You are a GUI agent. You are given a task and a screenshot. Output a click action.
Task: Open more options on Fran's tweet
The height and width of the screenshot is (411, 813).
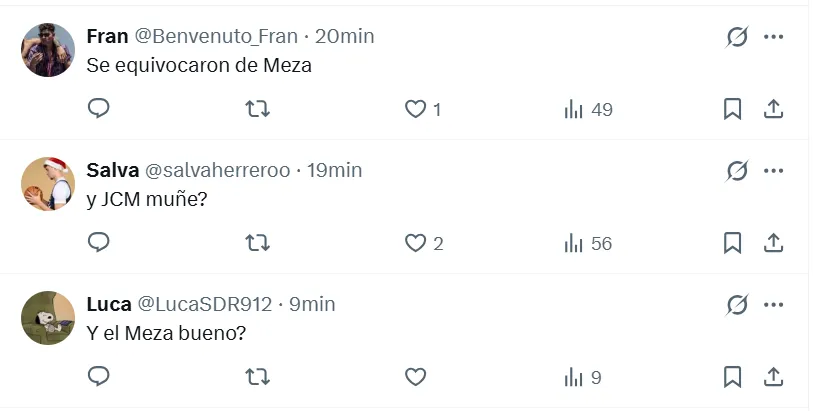point(773,37)
